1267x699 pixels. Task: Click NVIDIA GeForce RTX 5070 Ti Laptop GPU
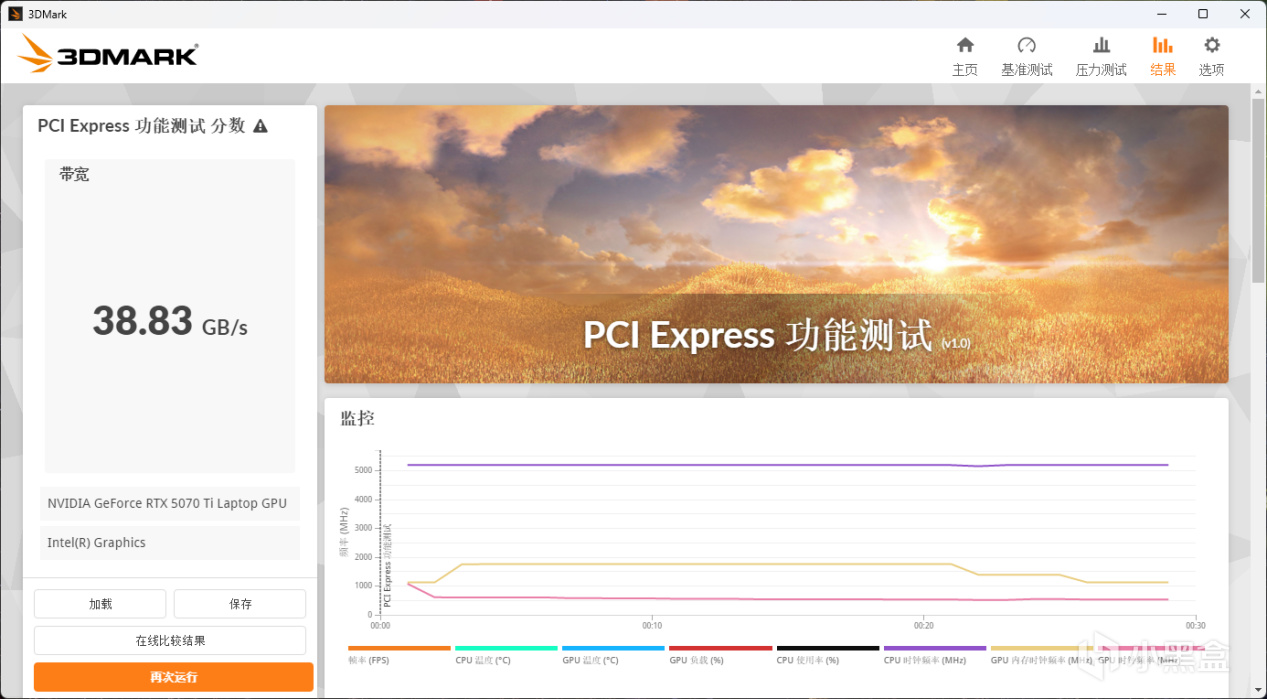pos(170,503)
